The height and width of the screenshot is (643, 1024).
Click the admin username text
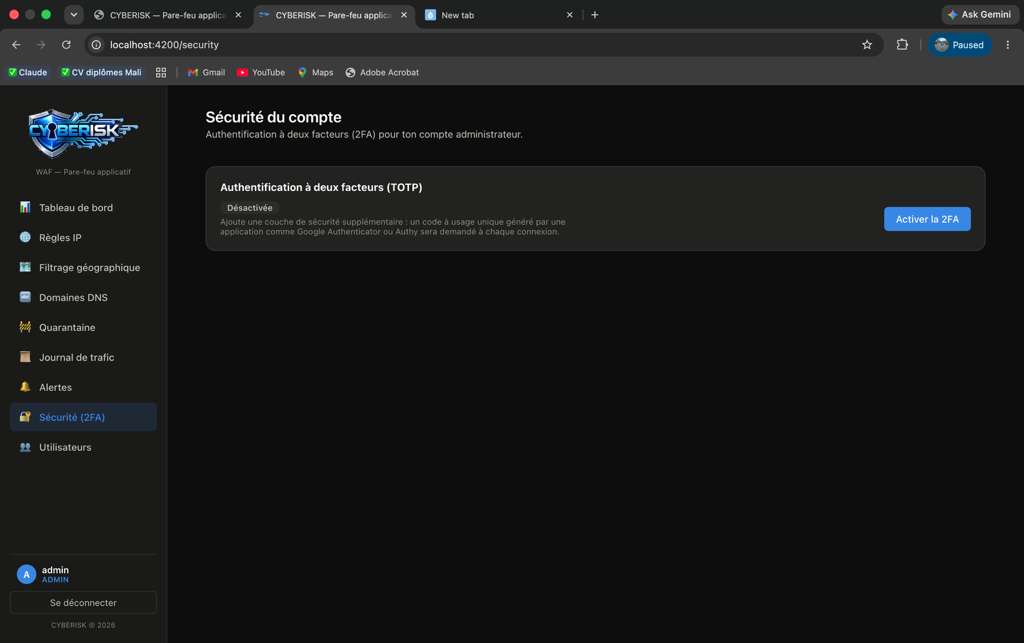point(55,570)
